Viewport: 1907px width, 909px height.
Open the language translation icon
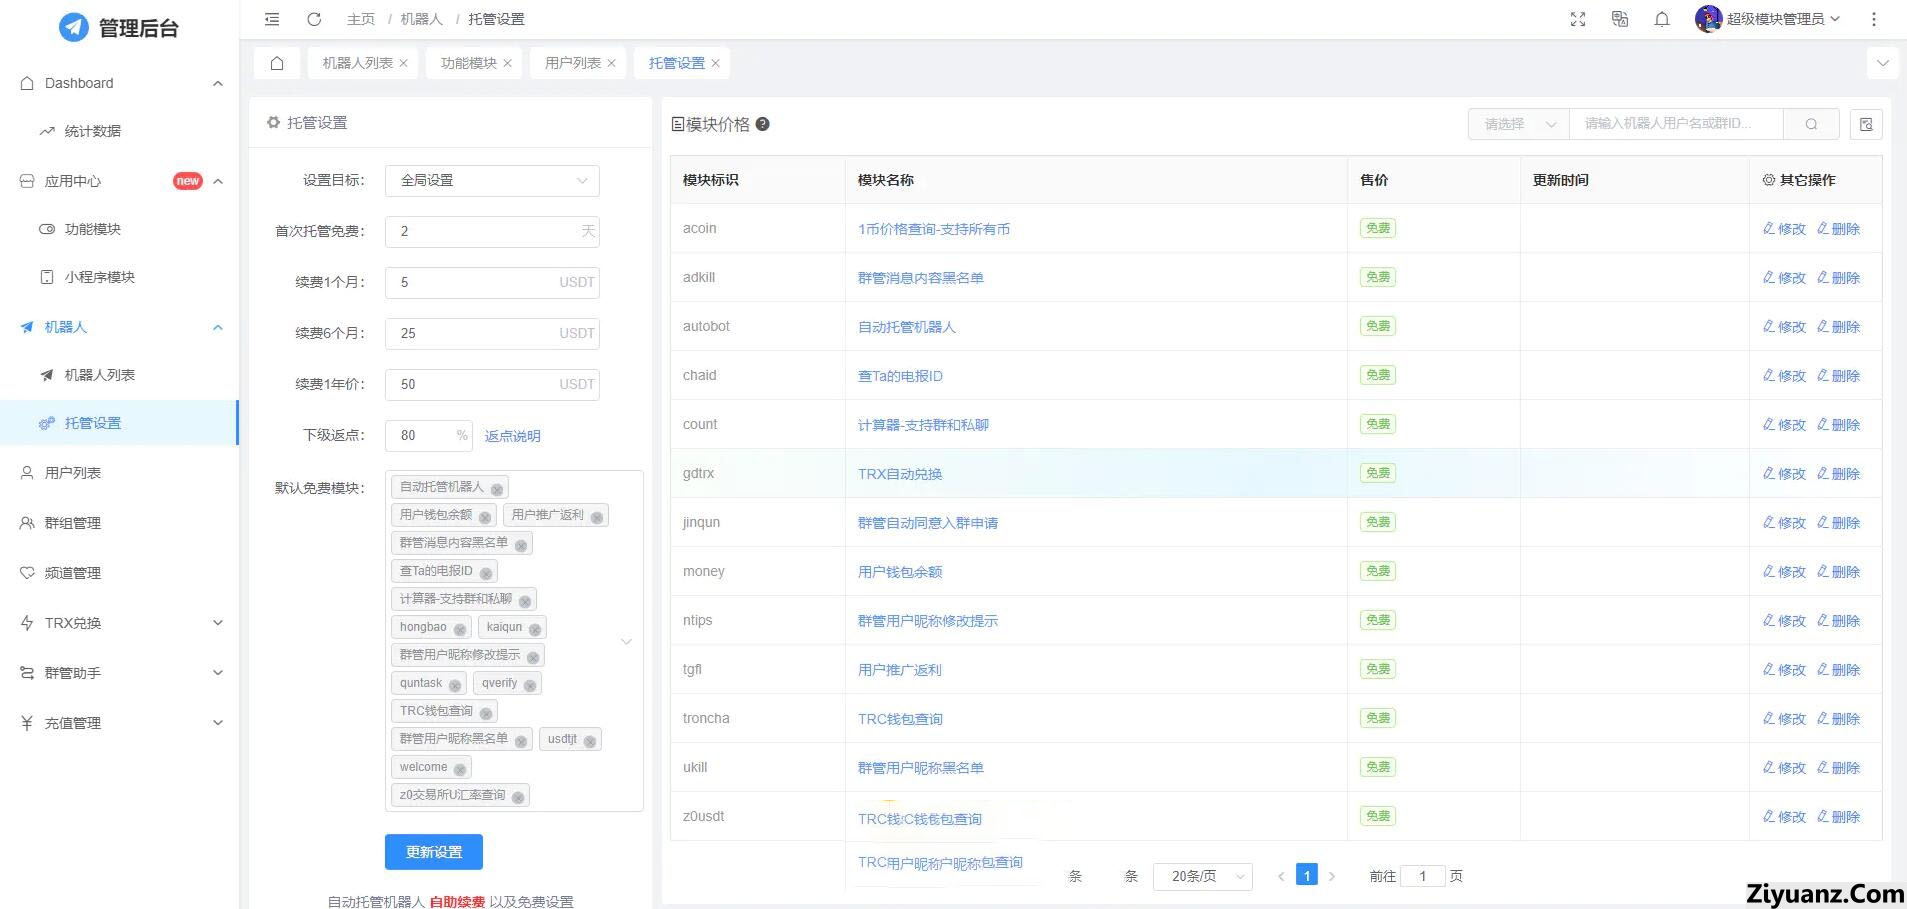click(x=1620, y=19)
